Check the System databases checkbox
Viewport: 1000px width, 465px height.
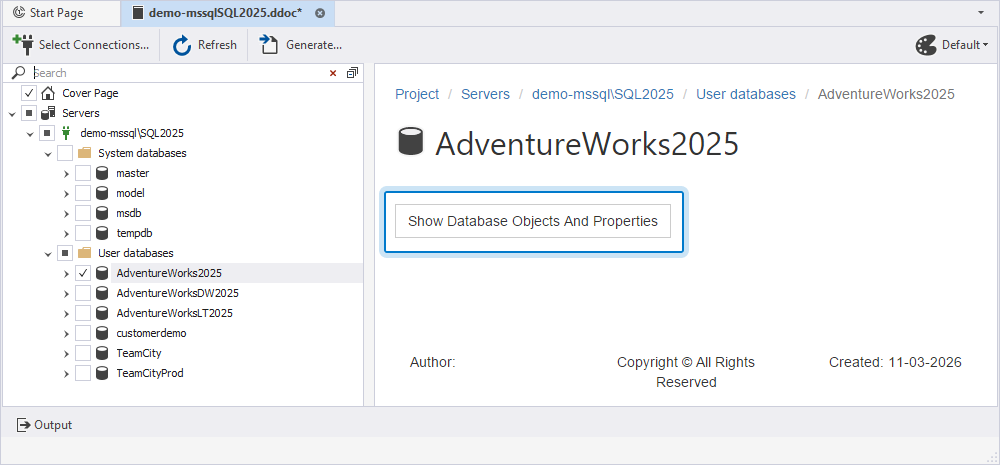(x=65, y=154)
